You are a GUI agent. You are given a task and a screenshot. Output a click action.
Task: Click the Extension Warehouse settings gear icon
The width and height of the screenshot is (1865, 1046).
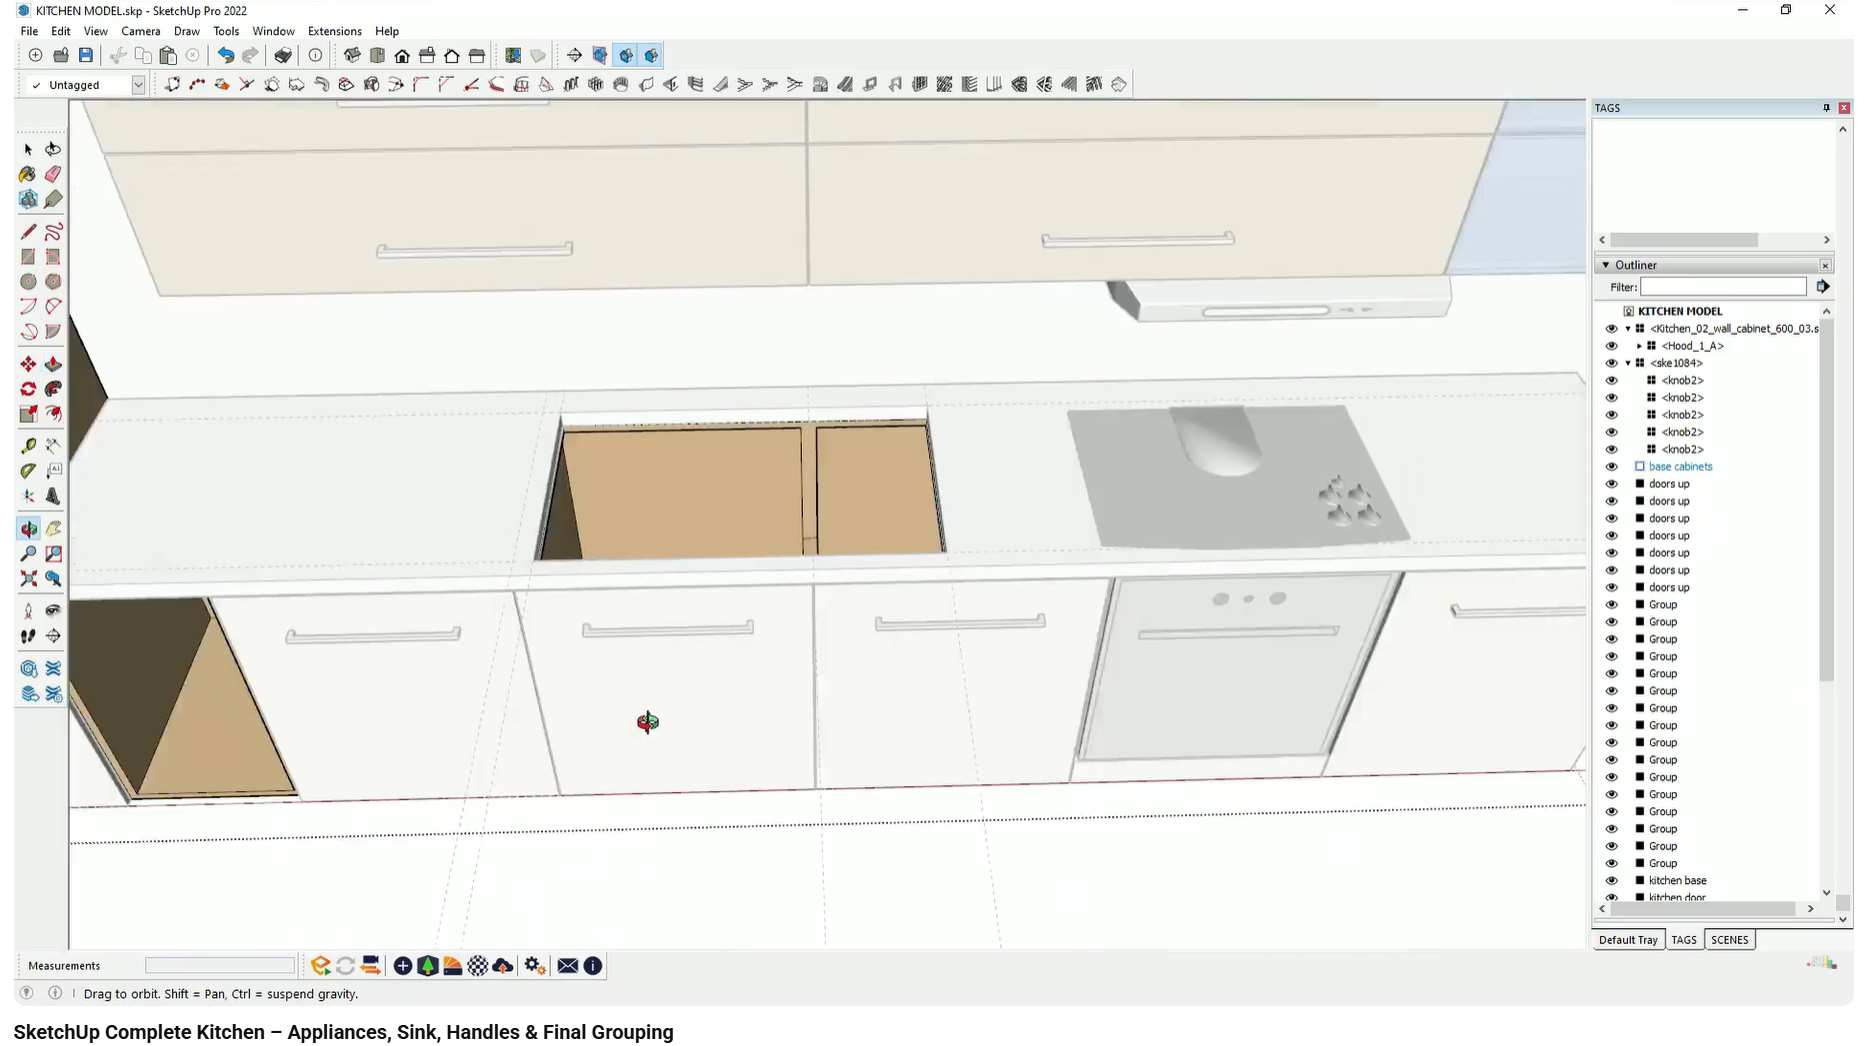534,965
